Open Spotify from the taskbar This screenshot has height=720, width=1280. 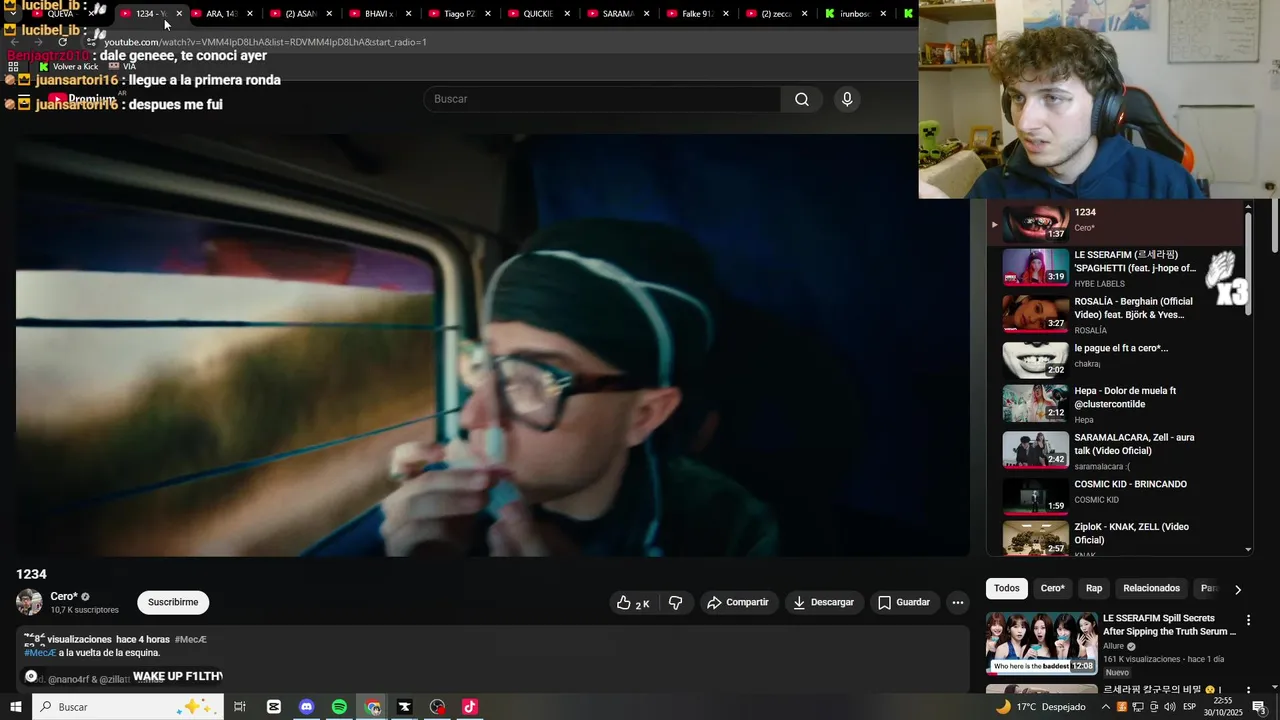pyautogui.click(x=339, y=707)
